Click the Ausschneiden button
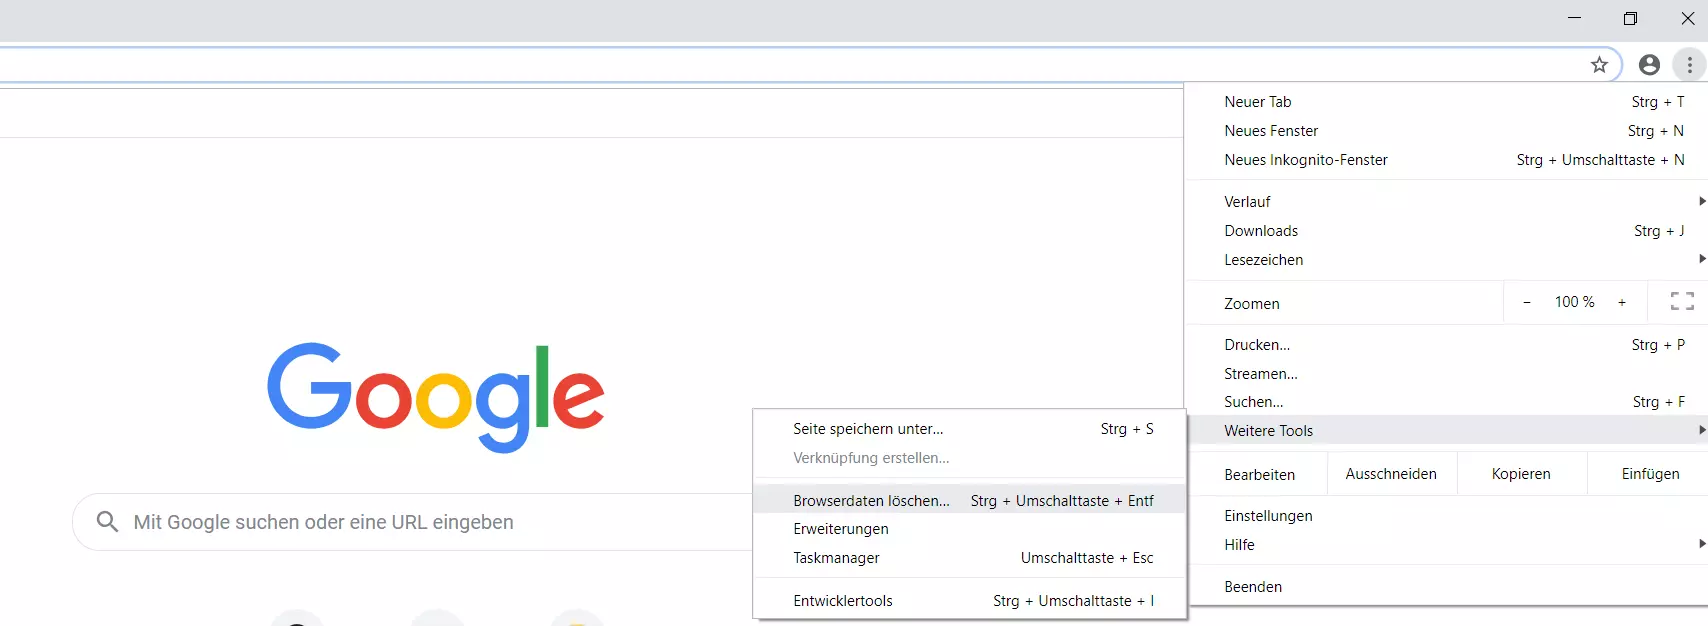The height and width of the screenshot is (626, 1708). (x=1391, y=474)
